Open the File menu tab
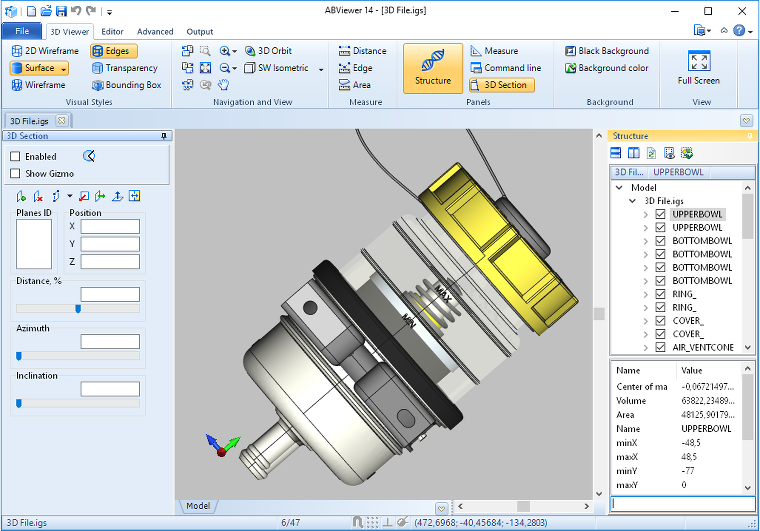Screen dimensions: 760x531 22,31
